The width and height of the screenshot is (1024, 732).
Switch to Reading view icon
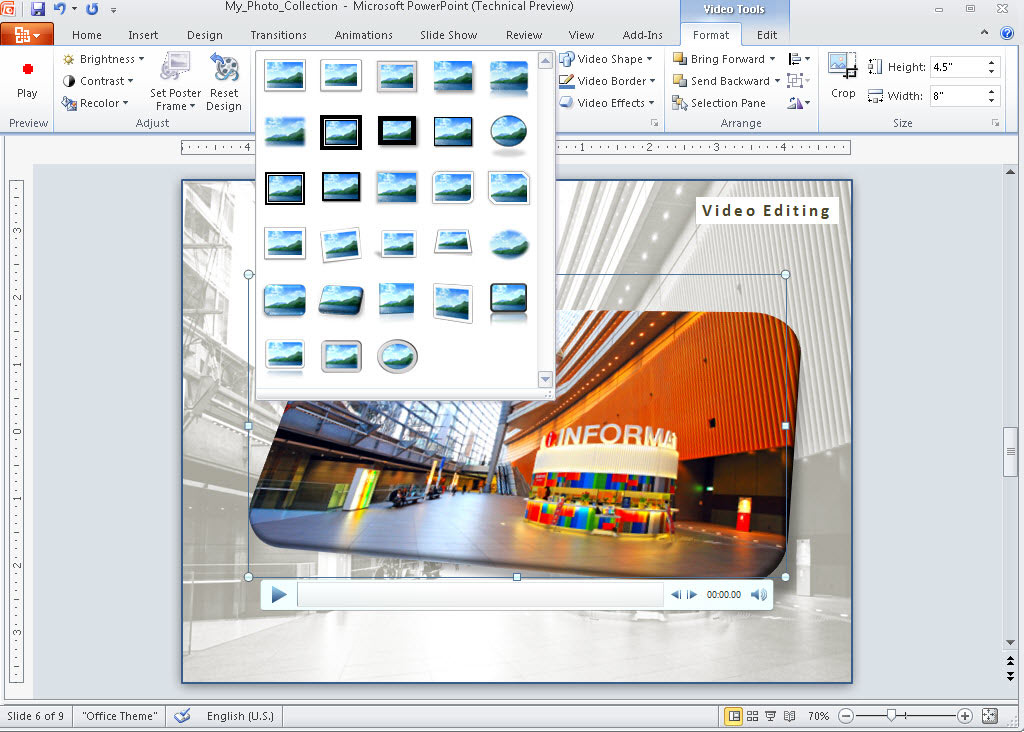tap(790, 716)
